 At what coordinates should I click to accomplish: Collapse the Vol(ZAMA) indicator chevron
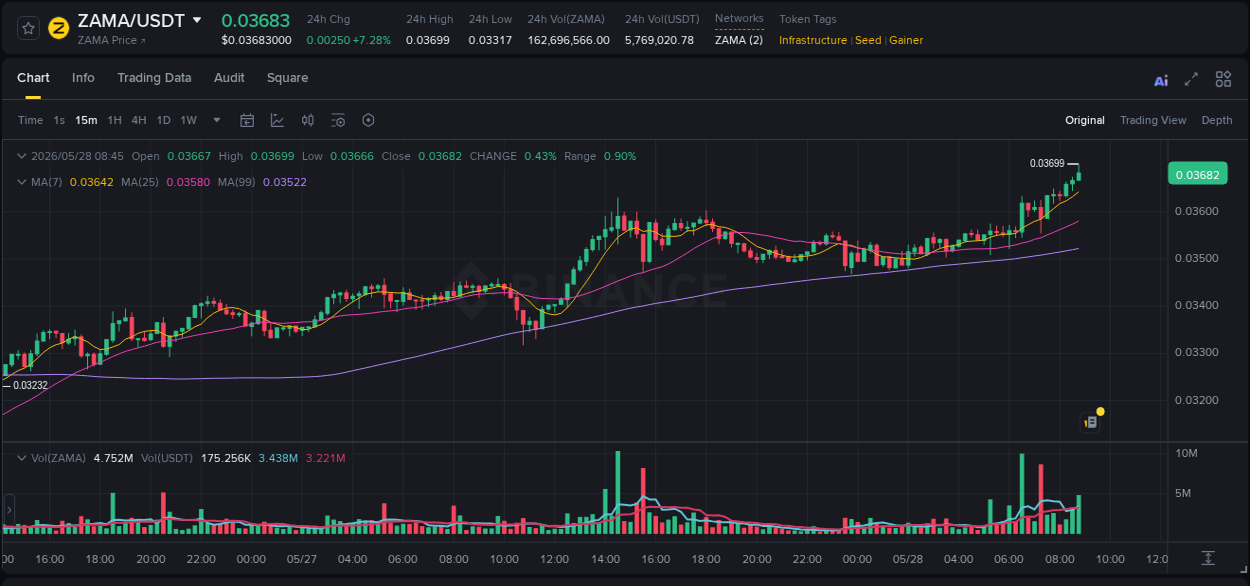pyautogui.click(x=22, y=458)
